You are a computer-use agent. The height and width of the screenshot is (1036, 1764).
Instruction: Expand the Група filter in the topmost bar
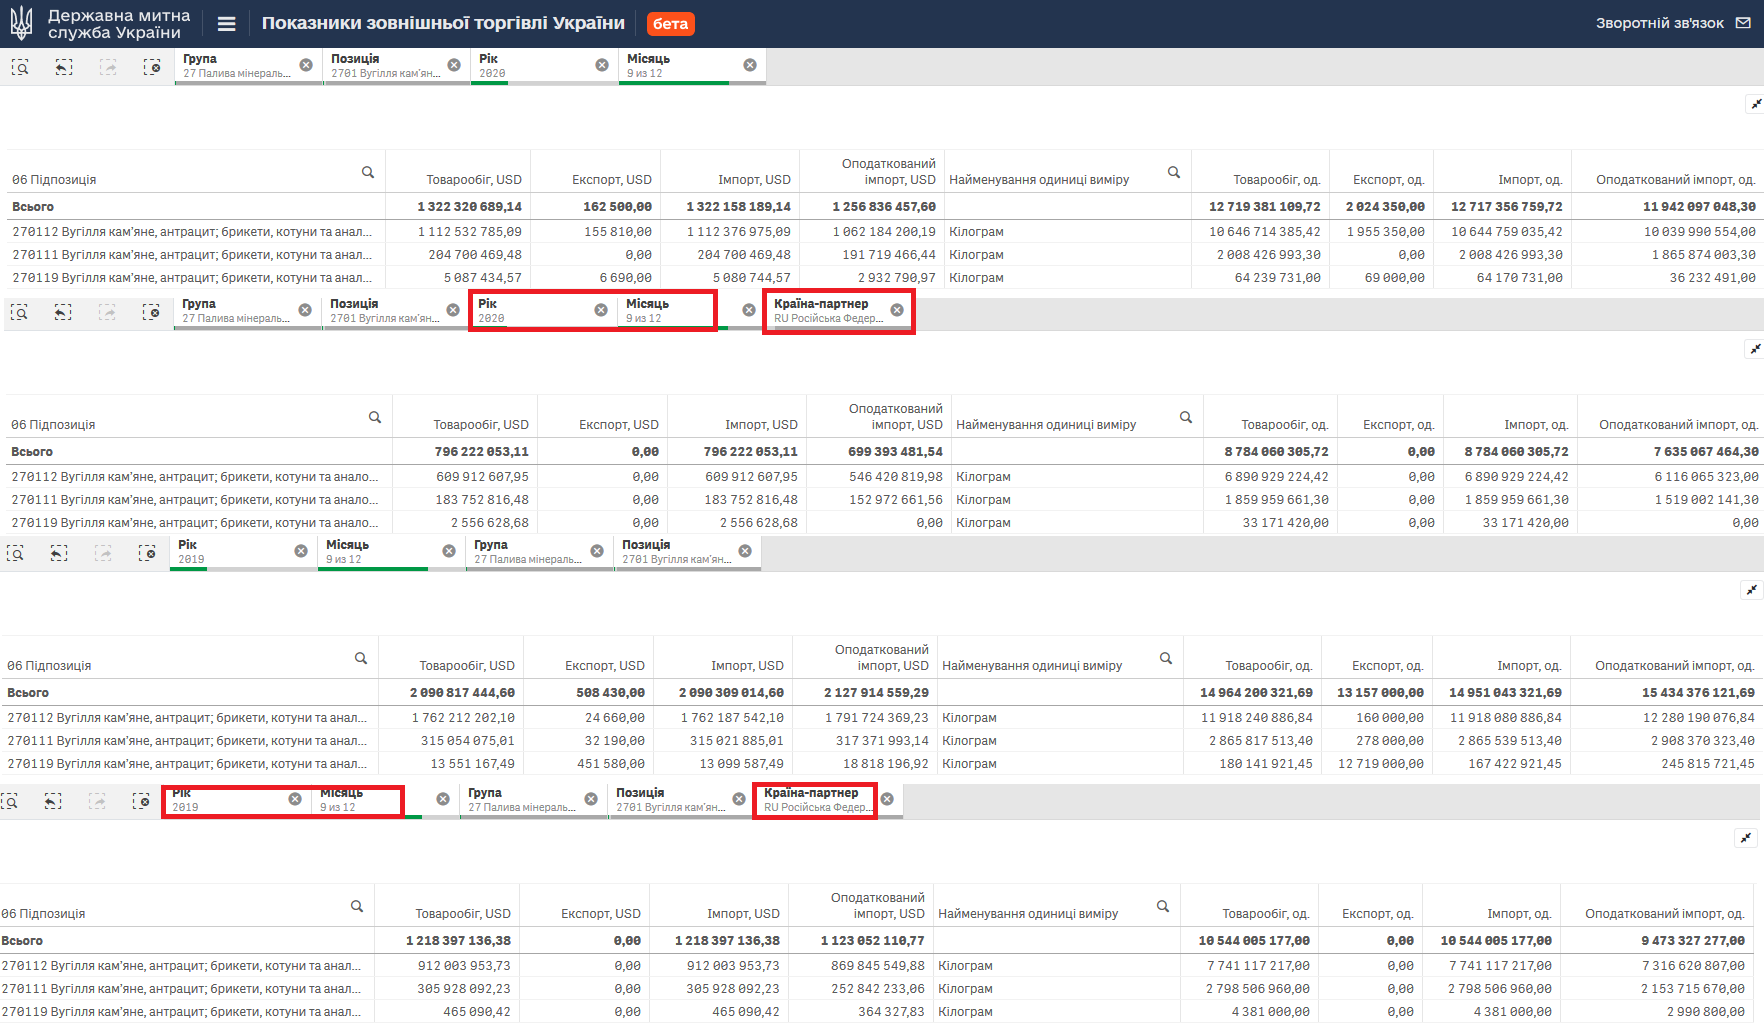click(x=236, y=66)
